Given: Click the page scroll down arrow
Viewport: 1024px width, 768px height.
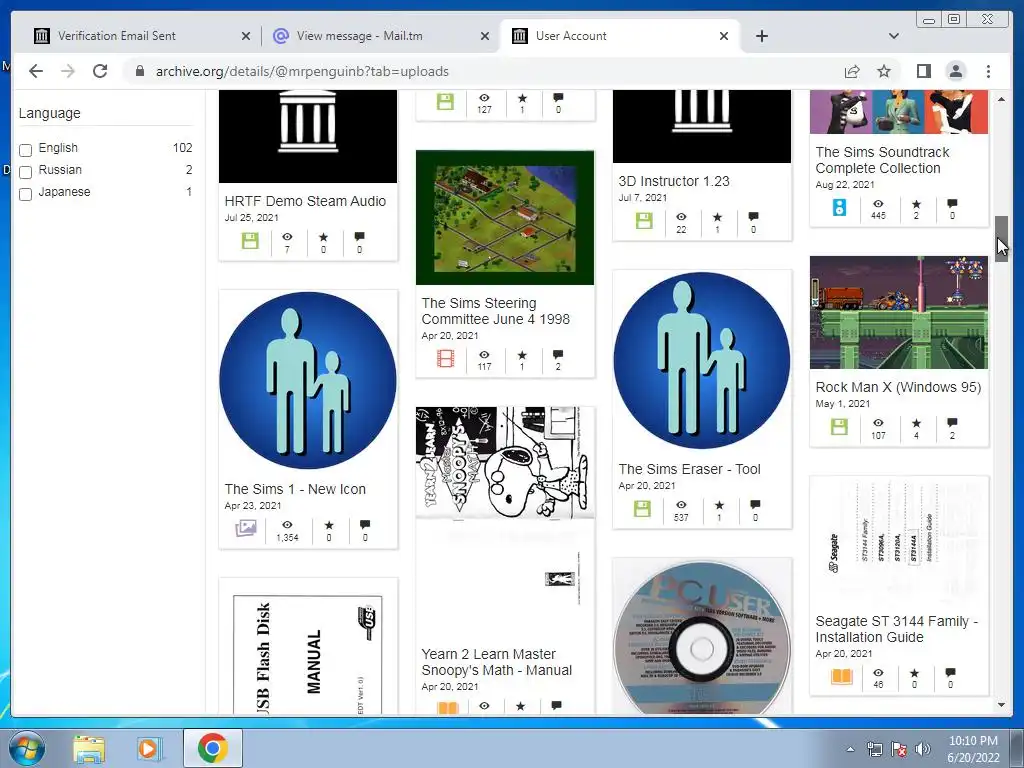Looking at the screenshot, I should coord(1001,705).
